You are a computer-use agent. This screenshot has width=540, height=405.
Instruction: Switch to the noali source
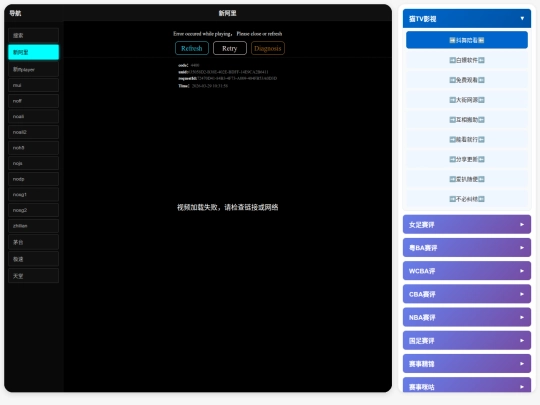(33, 116)
